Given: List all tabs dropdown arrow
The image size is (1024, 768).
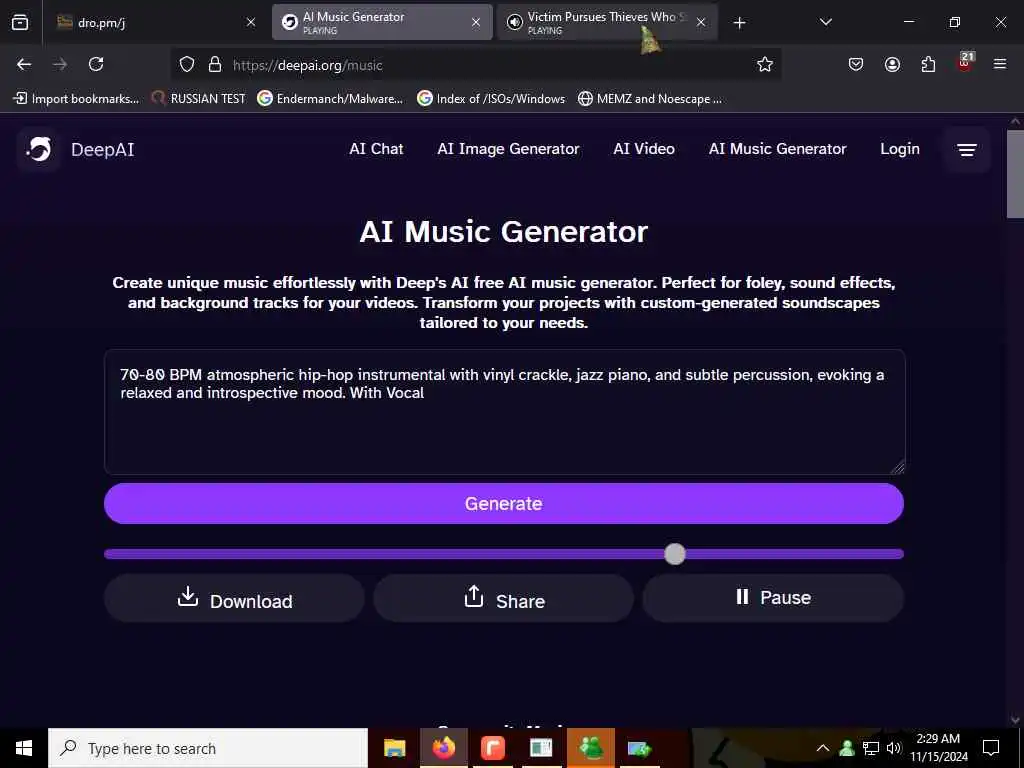Looking at the screenshot, I should point(825,22).
